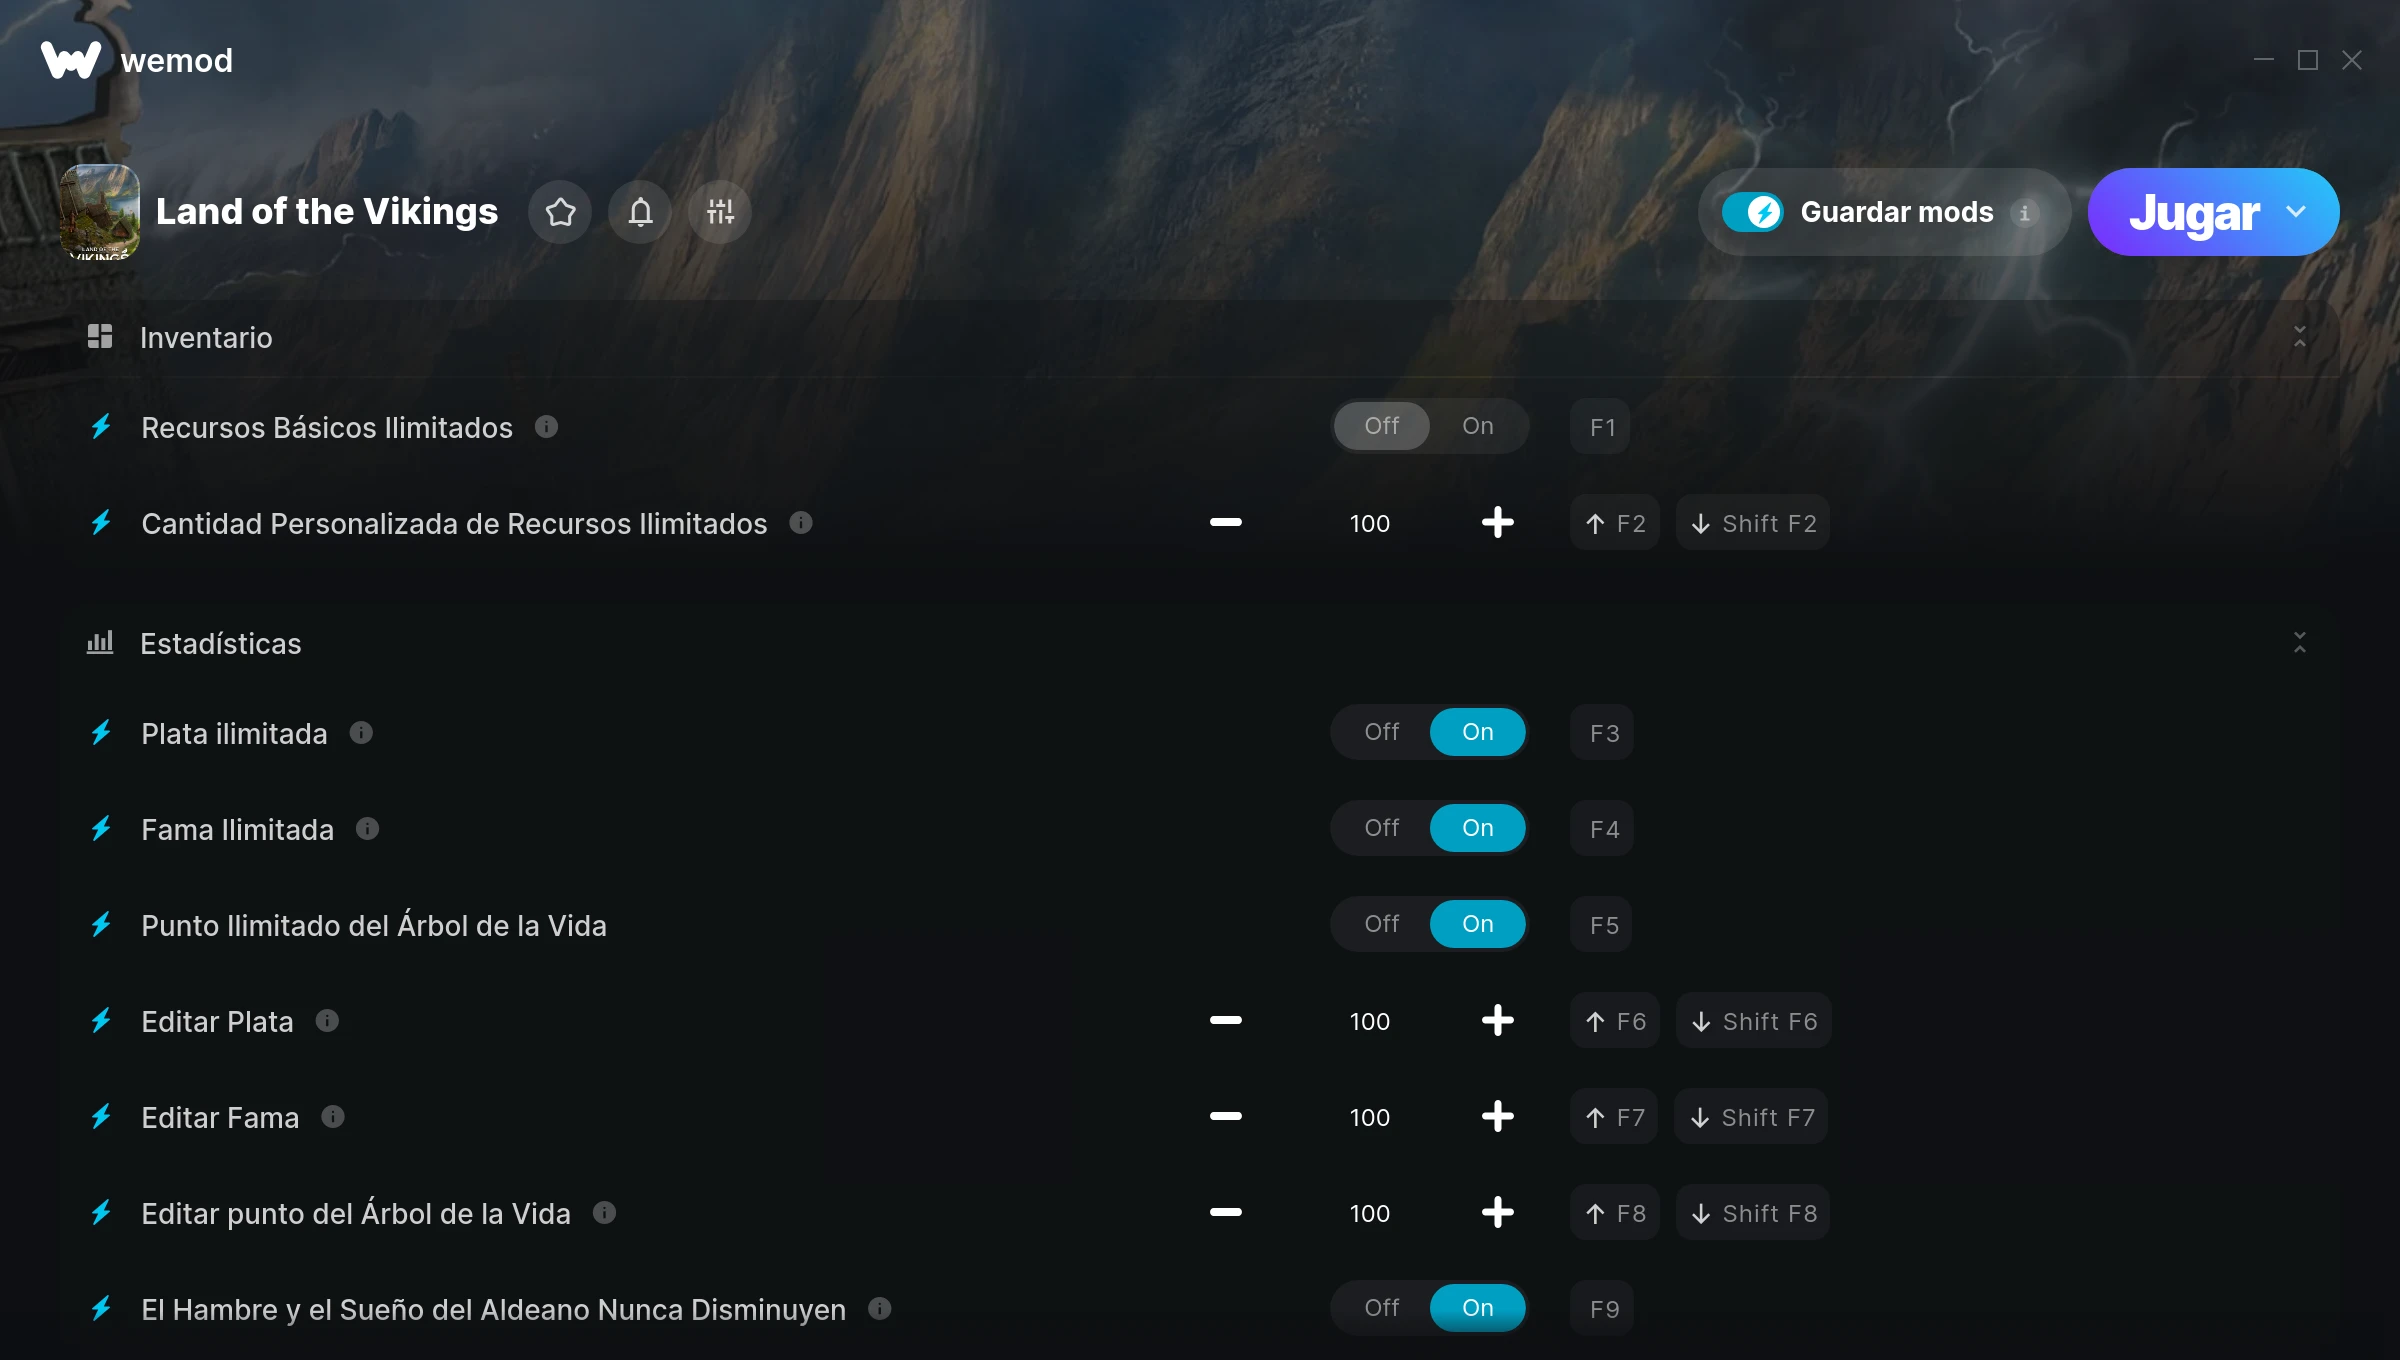2400x1360 pixels.
Task: Disable the Fama Ilimitada toggle
Action: 1381,828
